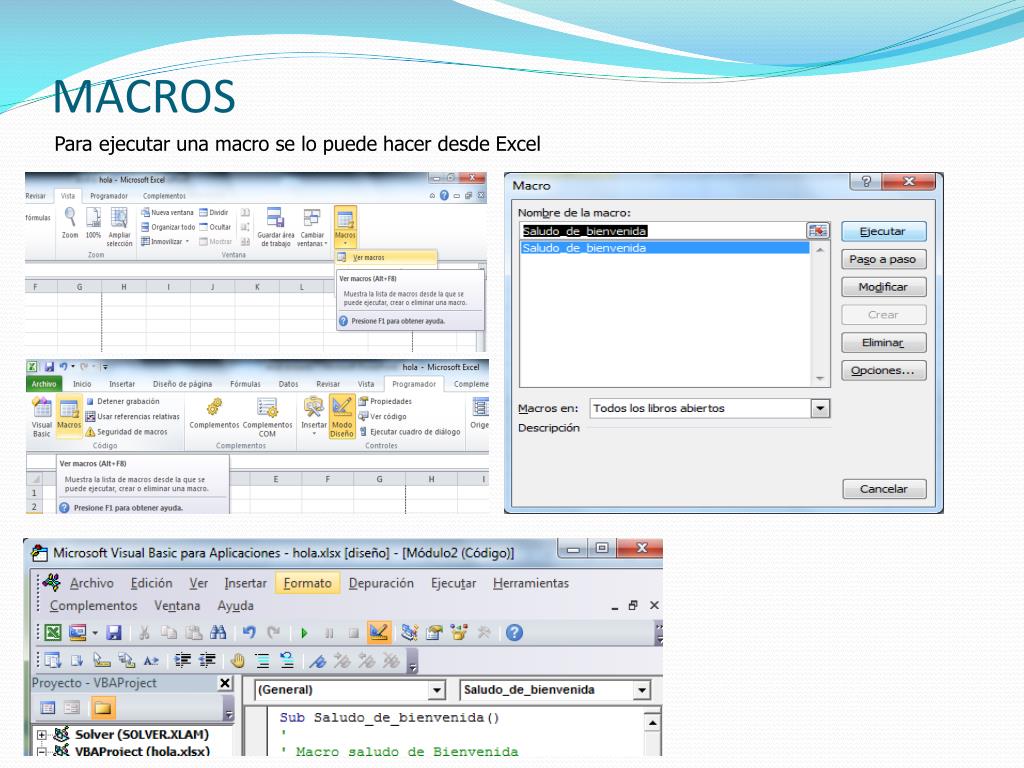
Task: Click List Properties/Methods icon in VBA Edit toolbar
Action: point(52,660)
